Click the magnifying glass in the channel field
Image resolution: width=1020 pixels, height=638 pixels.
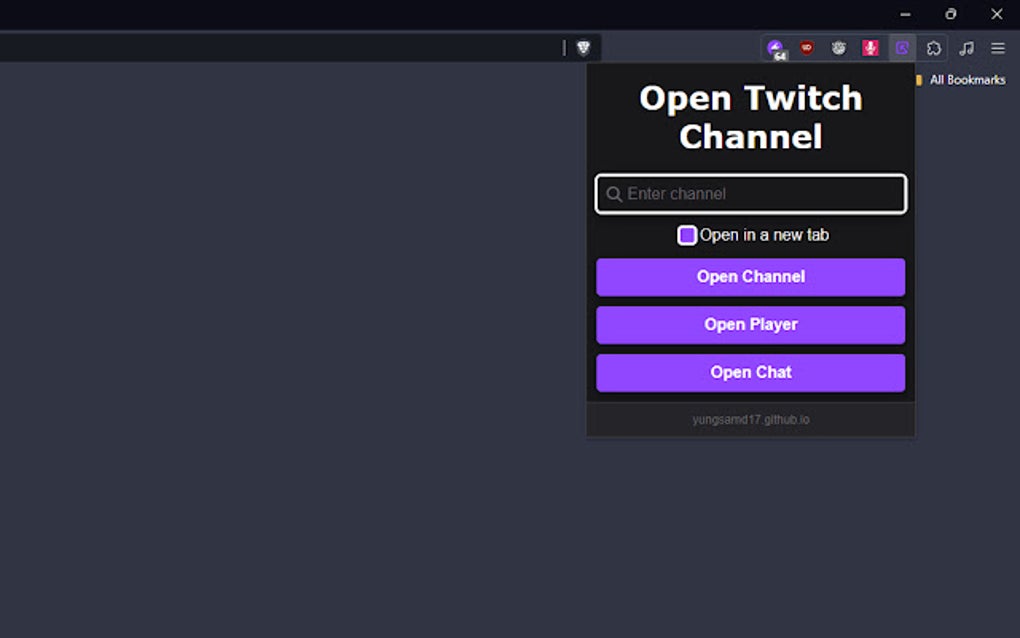(614, 194)
